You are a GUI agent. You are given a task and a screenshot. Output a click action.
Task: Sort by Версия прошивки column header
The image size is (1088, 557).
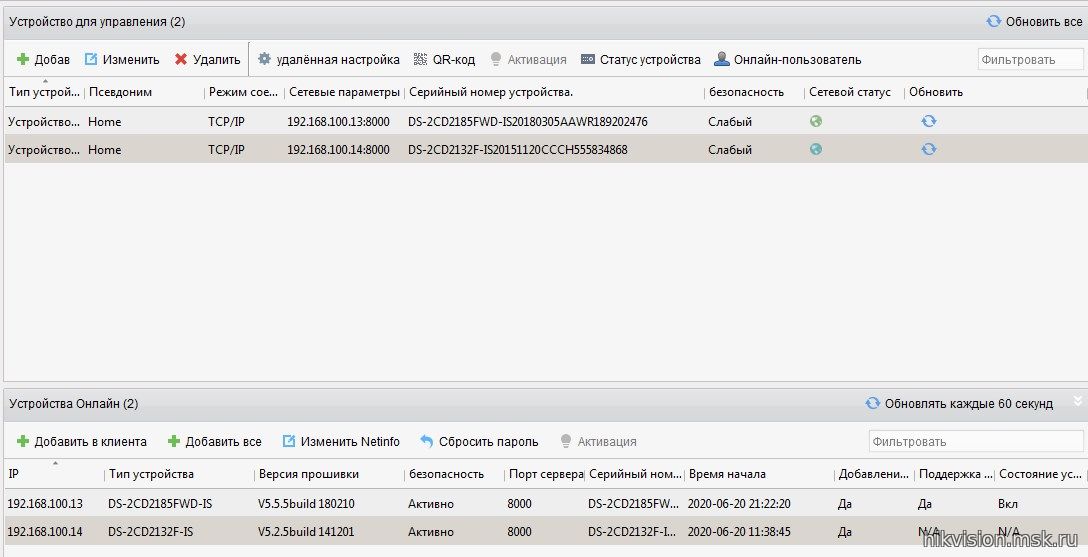click(x=309, y=474)
